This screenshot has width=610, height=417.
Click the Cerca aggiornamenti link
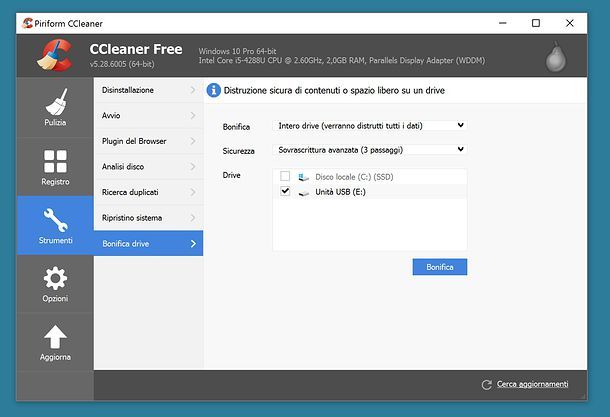pos(532,384)
